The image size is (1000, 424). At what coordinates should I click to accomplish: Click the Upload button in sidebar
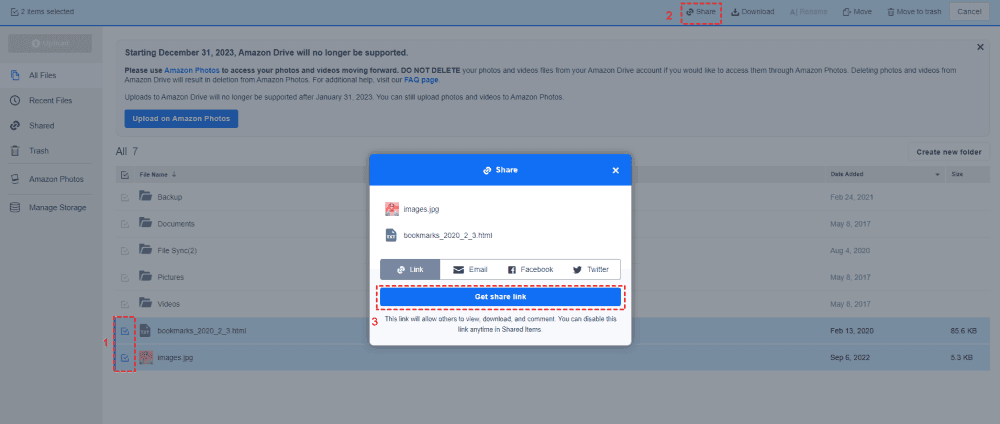(x=50, y=43)
